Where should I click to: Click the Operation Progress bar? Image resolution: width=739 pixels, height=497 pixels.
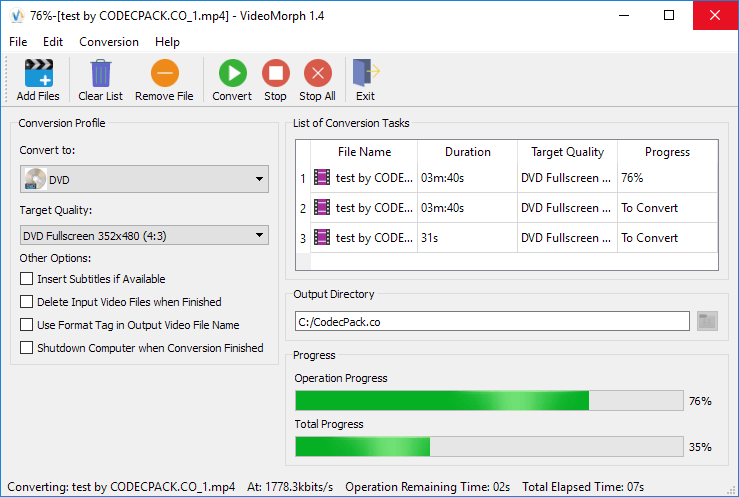(489, 400)
